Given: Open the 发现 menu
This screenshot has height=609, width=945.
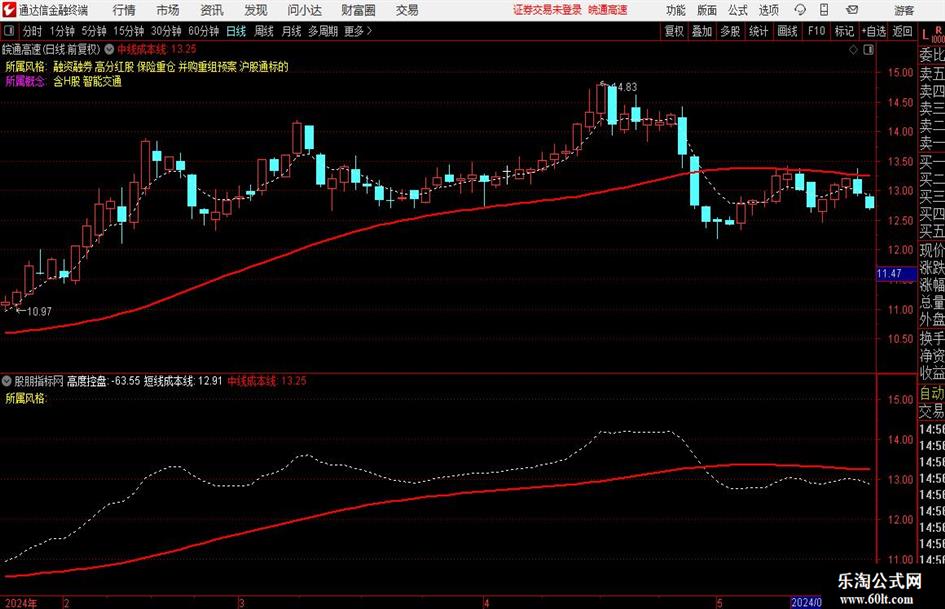Looking at the screenshot, I should pyautogui.click(x=256, y=10).
